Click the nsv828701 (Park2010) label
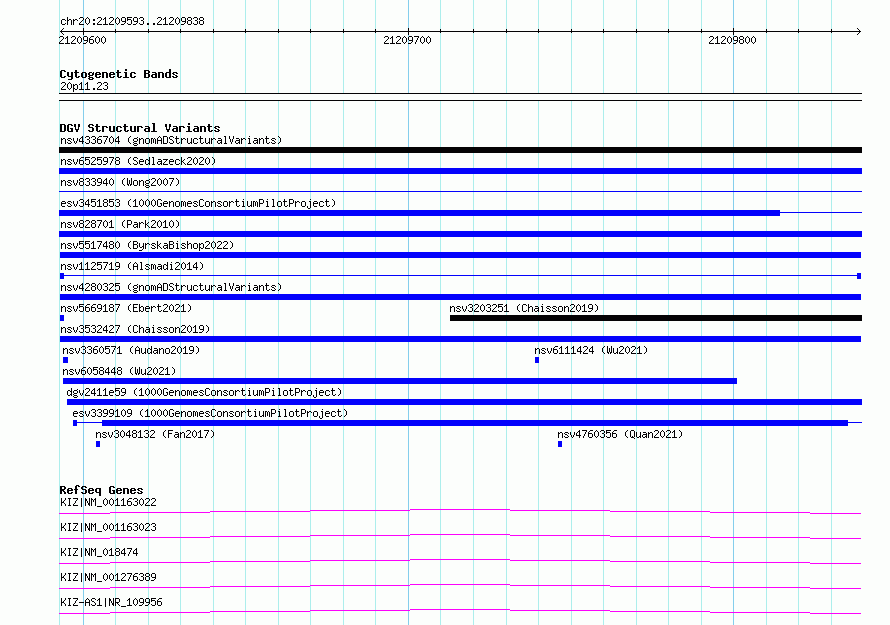The width and height of the screenshot is (890, 625). 120,224
